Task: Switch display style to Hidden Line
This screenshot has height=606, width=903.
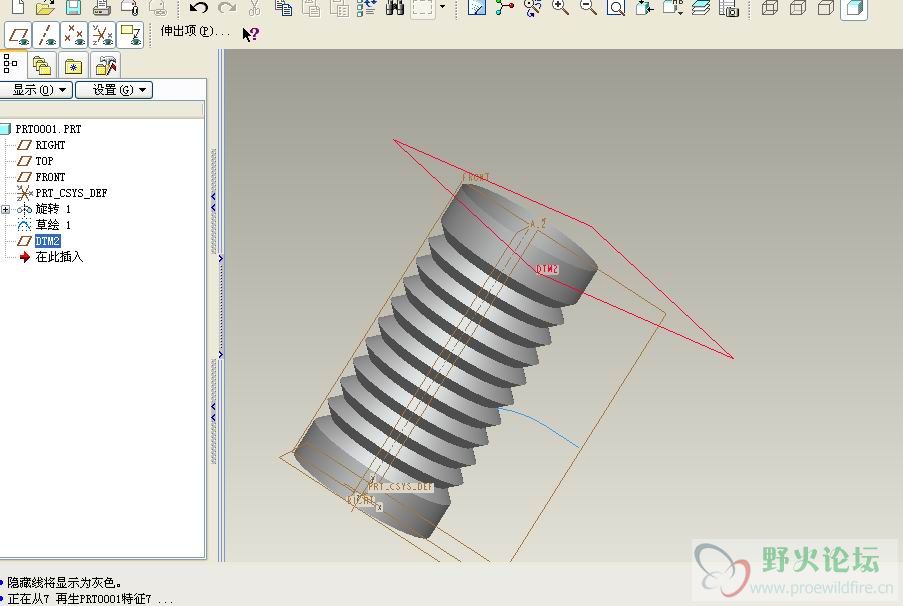Action: 798,7
